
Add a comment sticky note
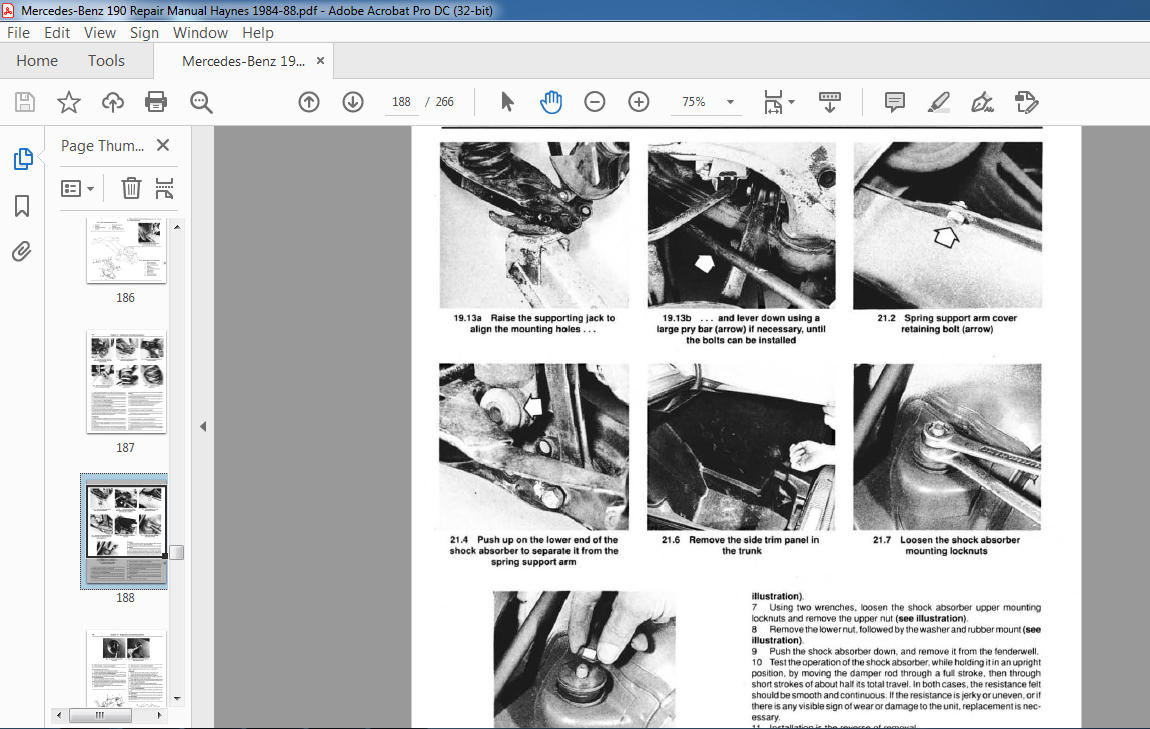[x=895, y=102]
